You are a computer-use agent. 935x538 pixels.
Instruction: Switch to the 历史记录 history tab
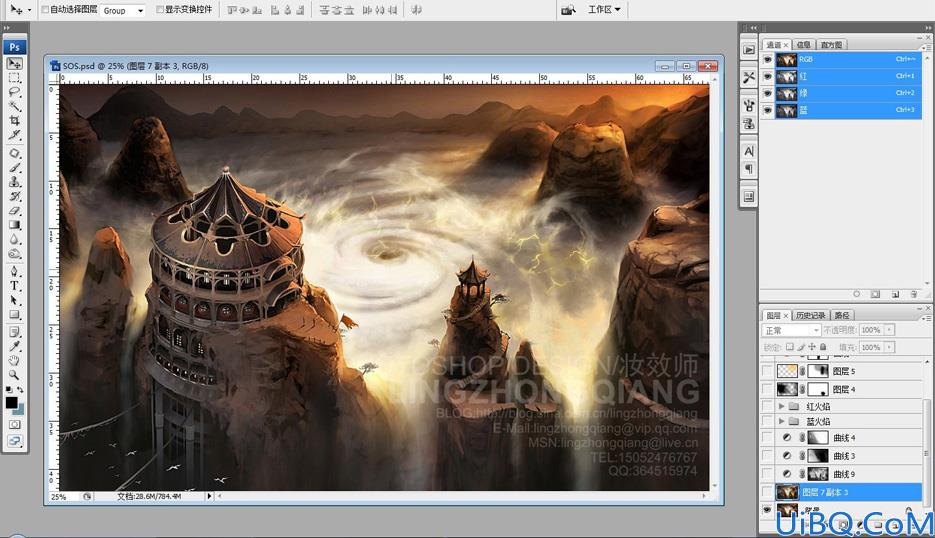coord(810,315)
